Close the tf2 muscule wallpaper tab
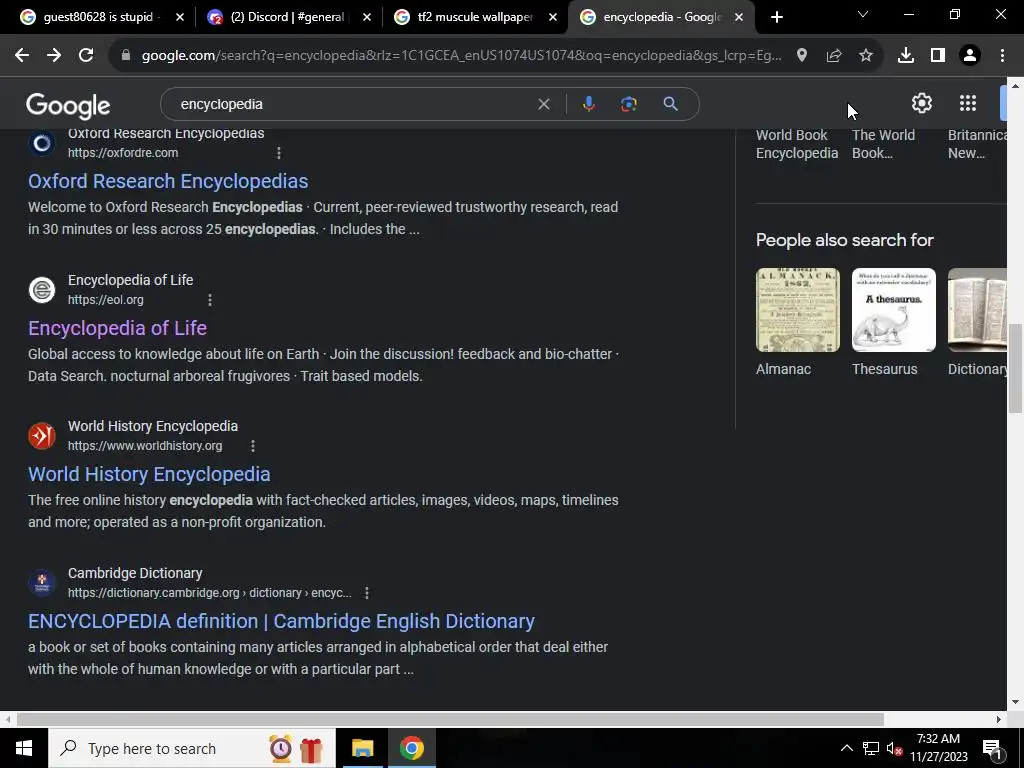 (x=553, y=18)
